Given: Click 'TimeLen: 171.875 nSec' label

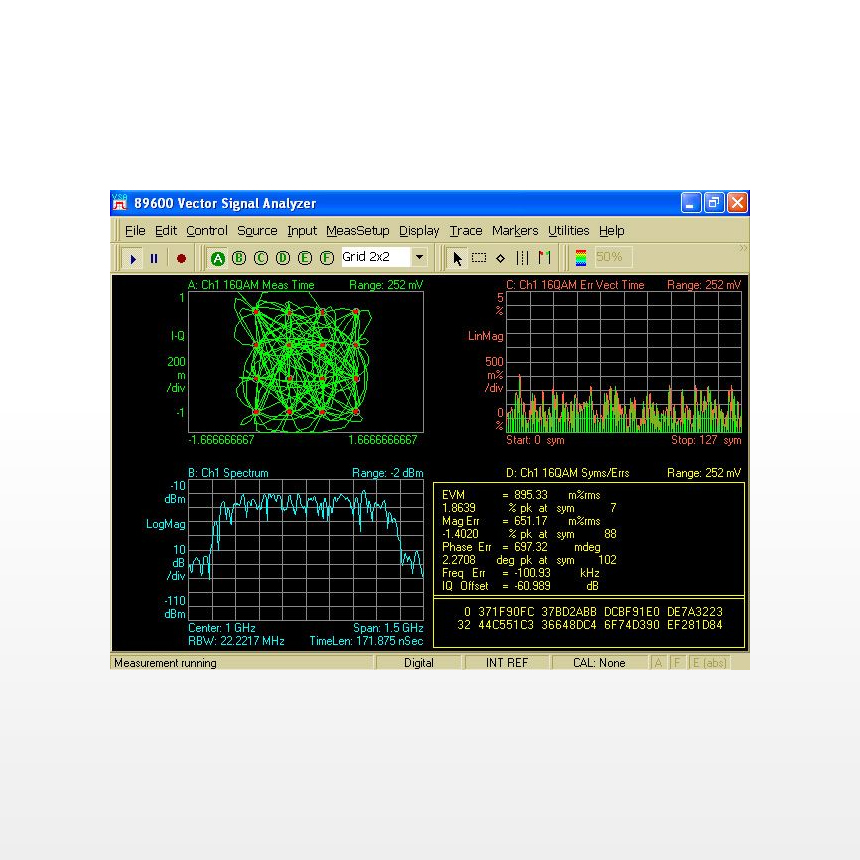Looking at the screenshot, I should pos(366,641).
